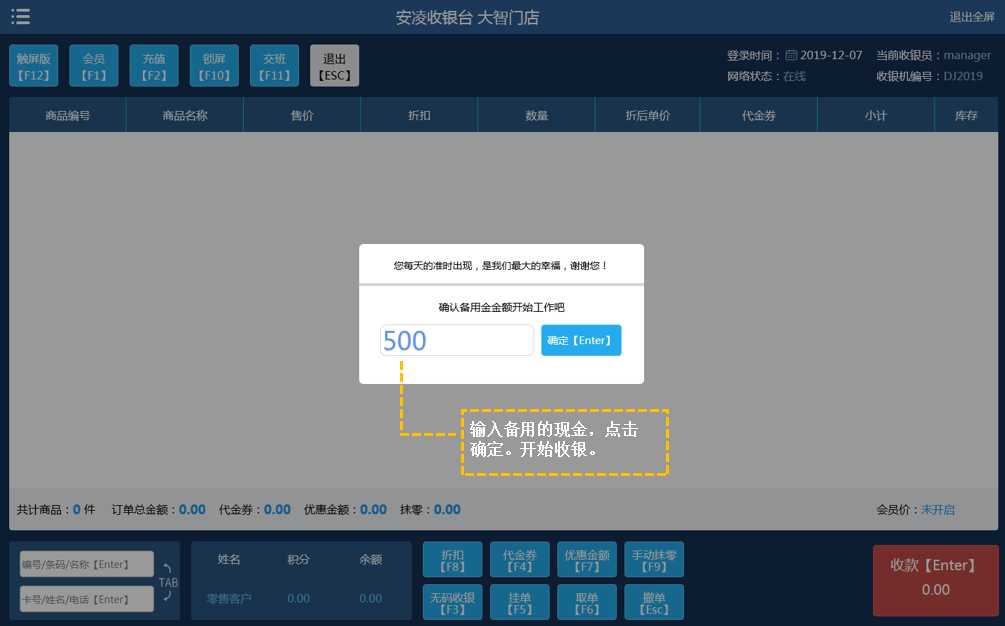Screen dimensions: 1005x626
Task: Cancel the order with 撤单【Esc】
Action: coord(653,601)
